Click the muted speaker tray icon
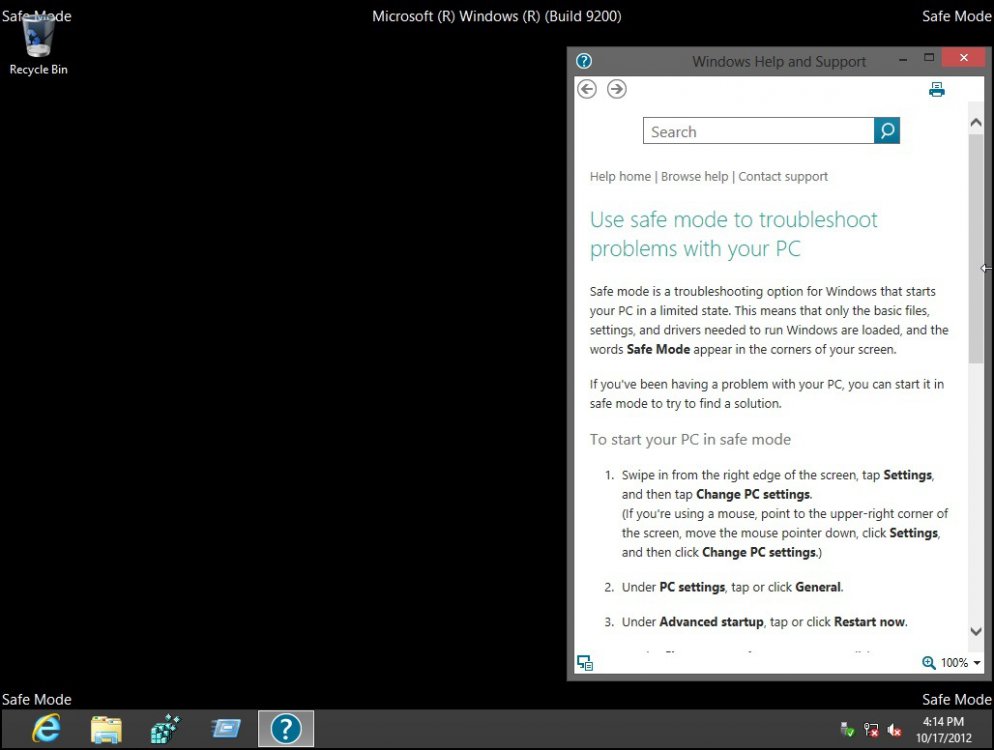994x750 pixels. coord(894,730)
